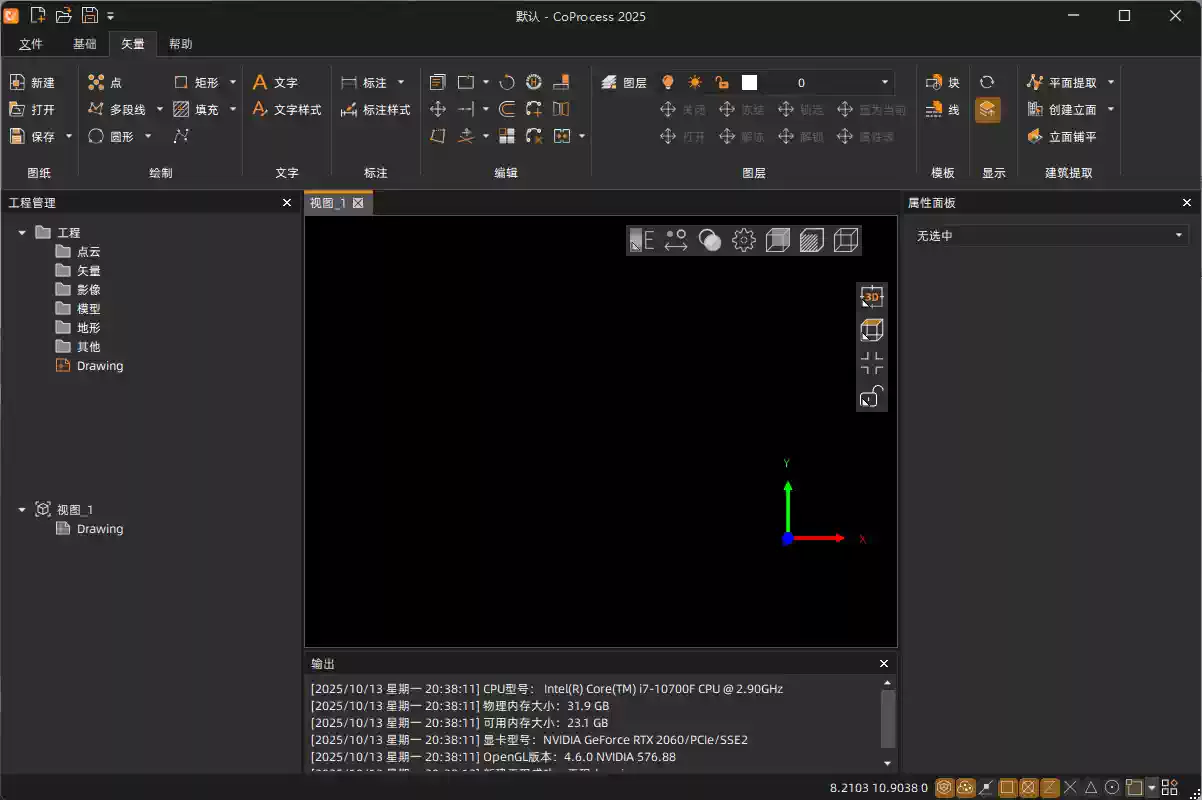Viewport: 1202px width, 800px height.
Task: Click the E ruler icon in viewport toolbar
Action: click(642, 240)
